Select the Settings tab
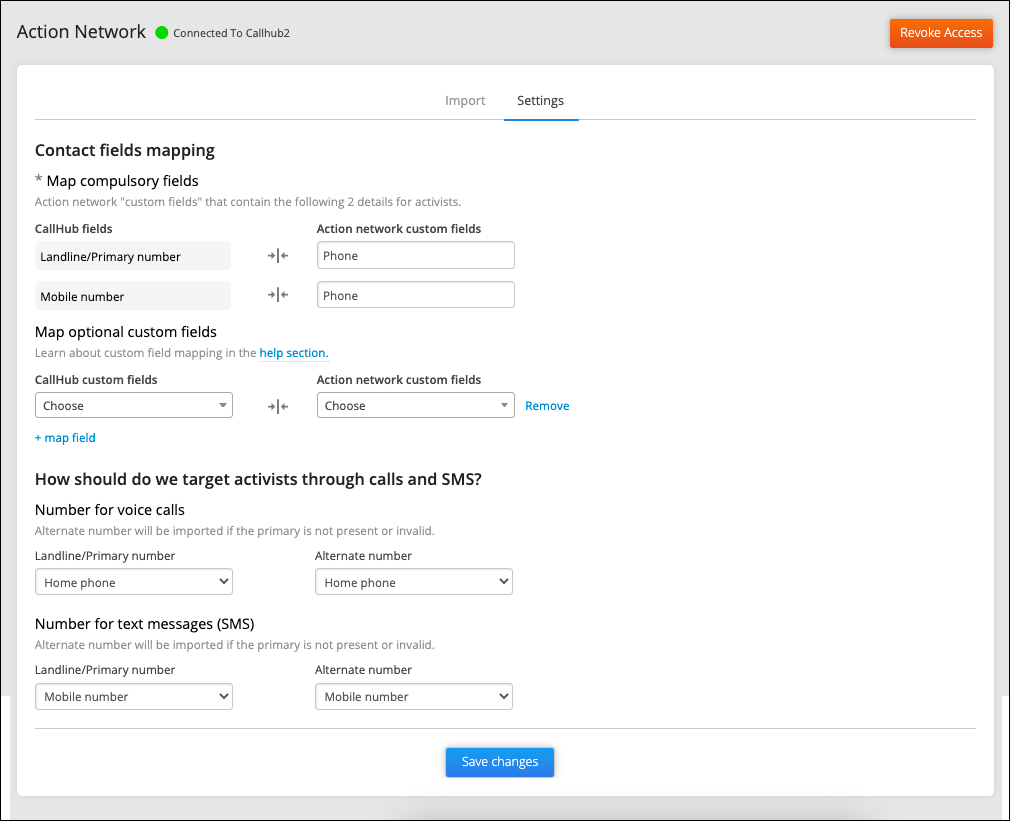The height and width of the screenshot is (821, 1010). point(540,100)
